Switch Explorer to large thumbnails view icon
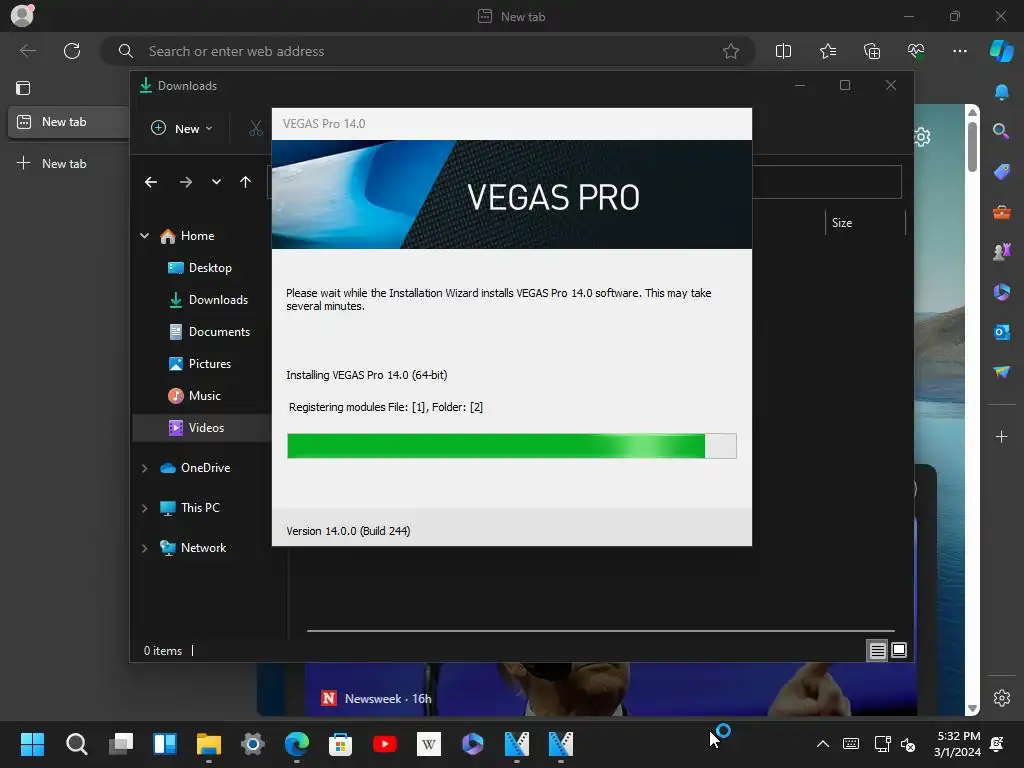Viewport: 1024px width, 768px height. coord(899,650)
